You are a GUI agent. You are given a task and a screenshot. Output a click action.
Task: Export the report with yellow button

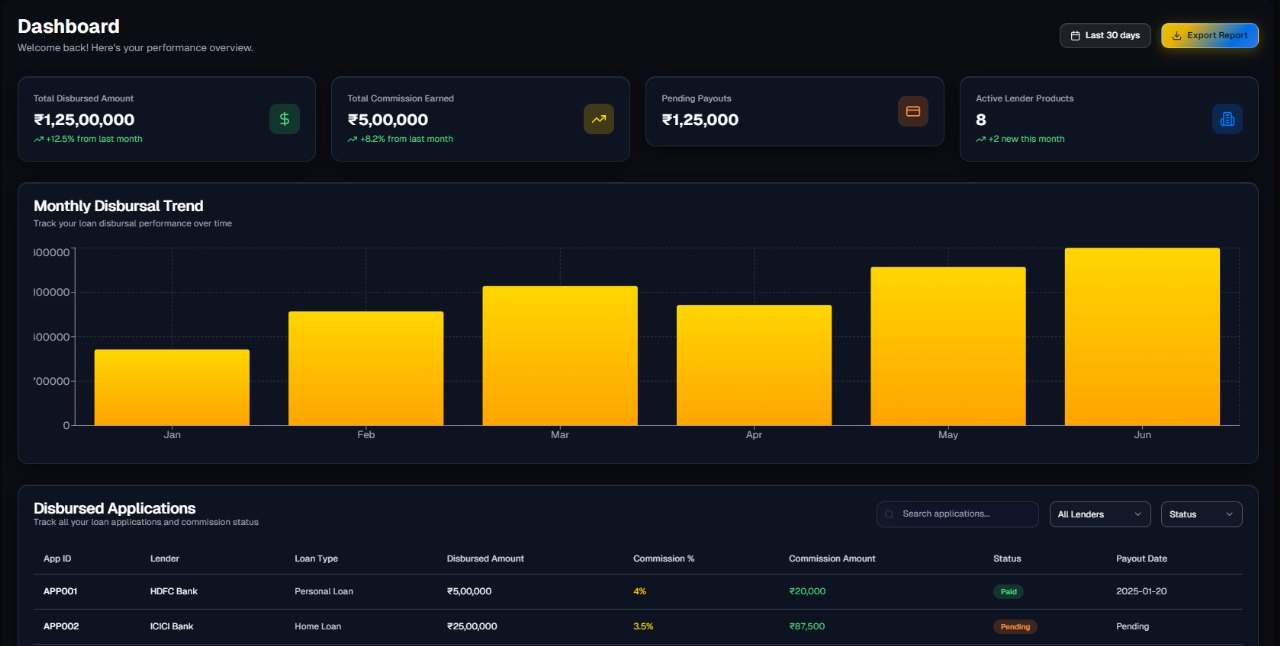click(x=1210, y=36)
